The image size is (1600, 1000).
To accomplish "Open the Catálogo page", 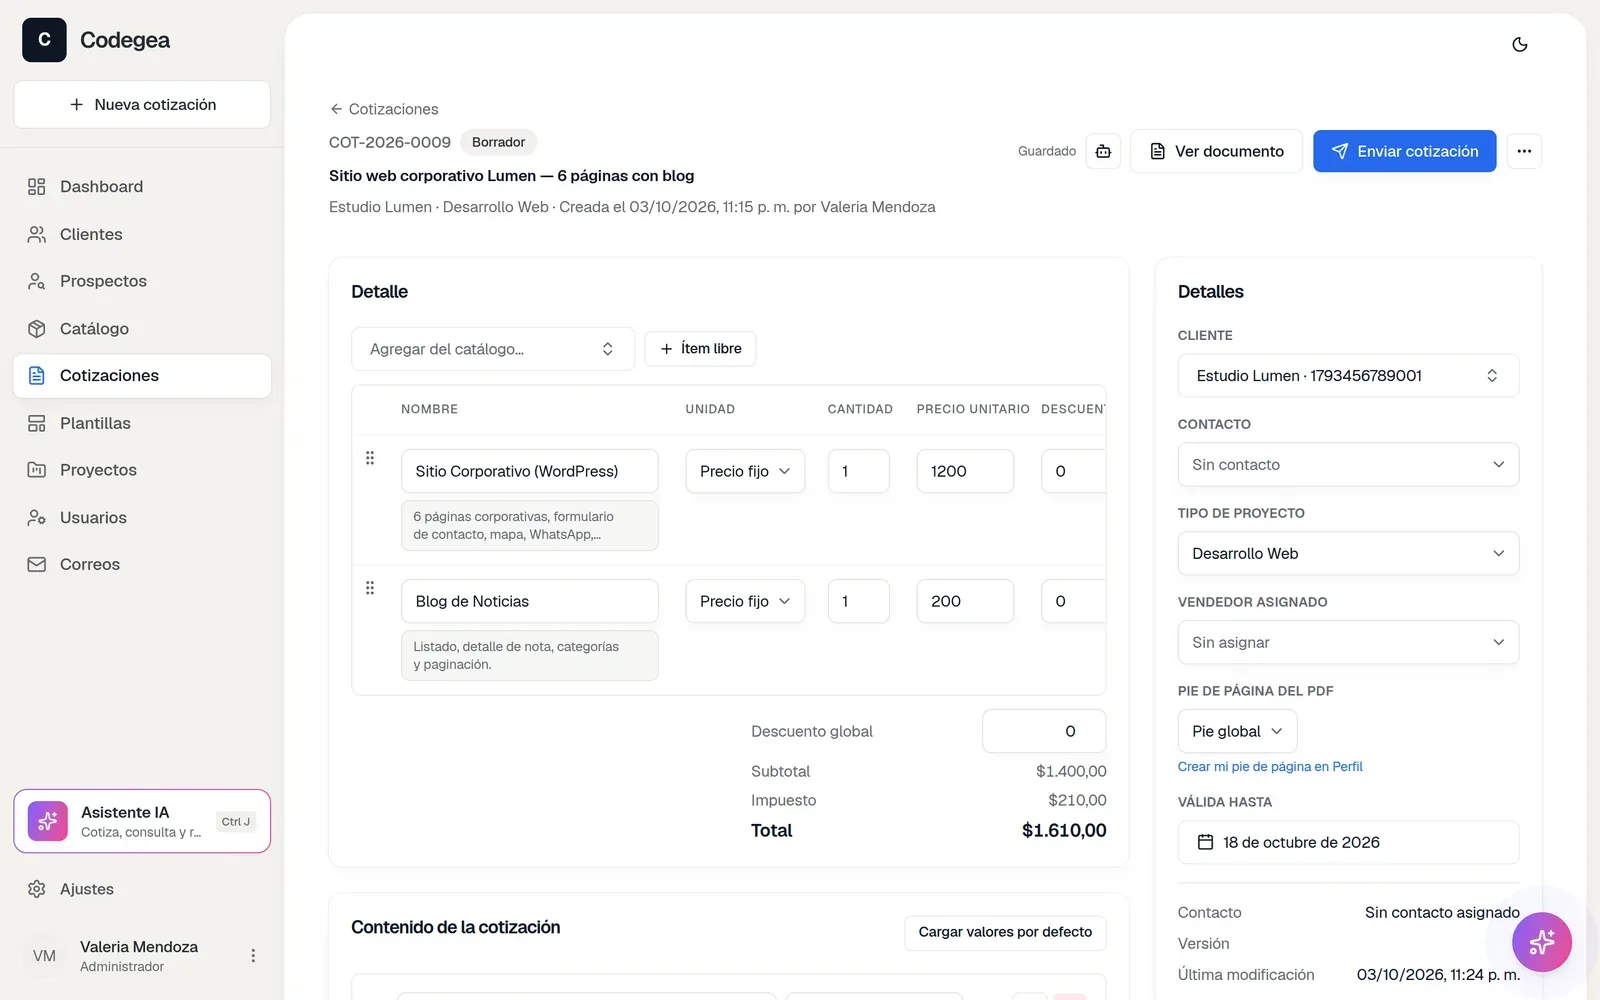I will [x=142, y=329].
